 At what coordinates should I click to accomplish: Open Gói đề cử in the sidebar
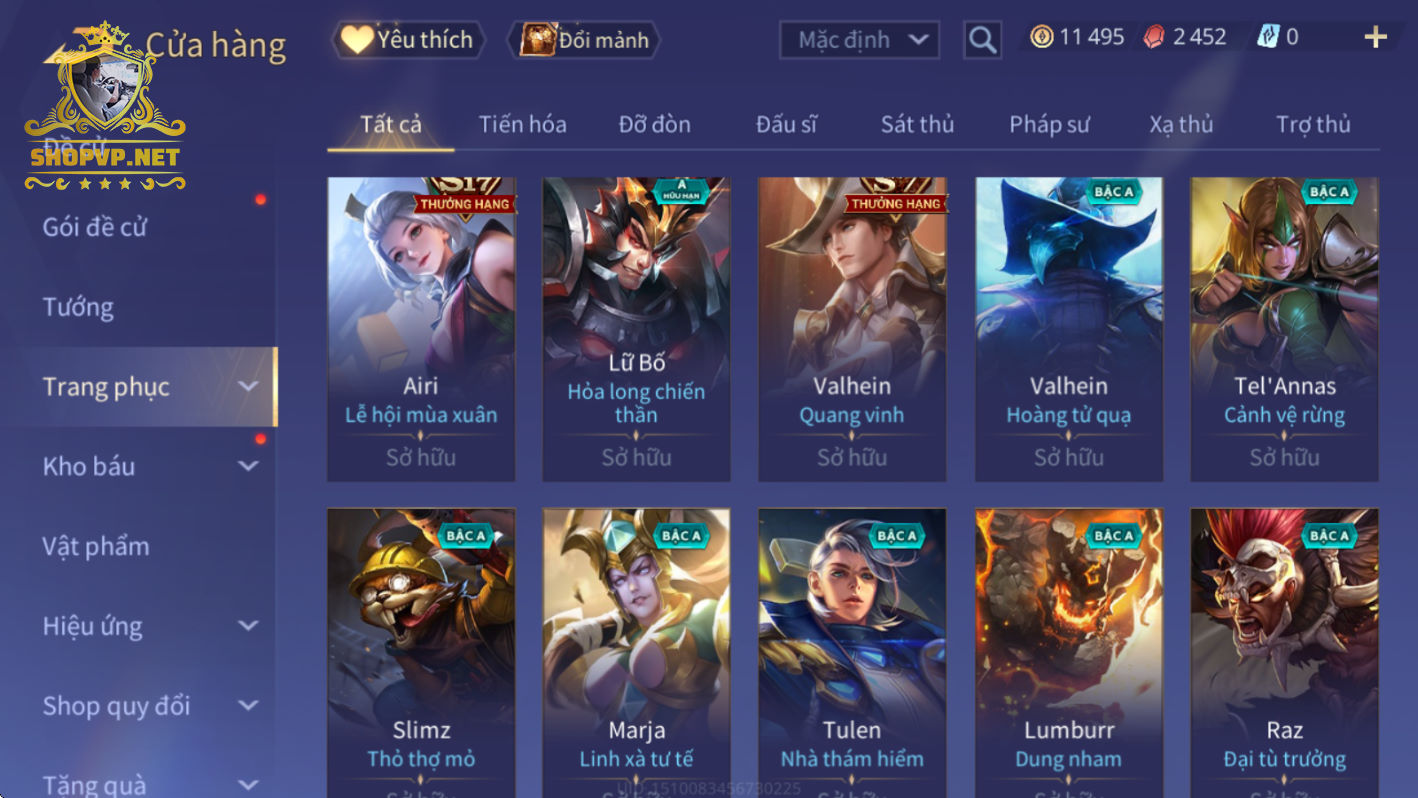tap(95, 227)
